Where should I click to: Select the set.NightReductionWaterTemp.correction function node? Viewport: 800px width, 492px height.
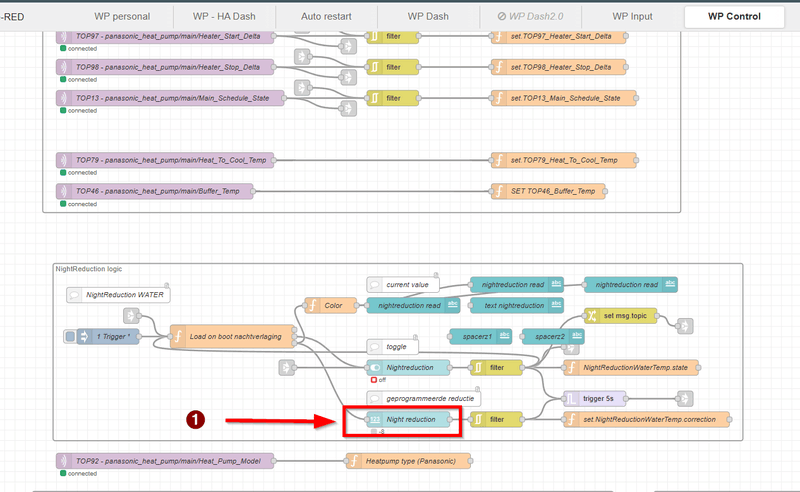coord(646,420)
